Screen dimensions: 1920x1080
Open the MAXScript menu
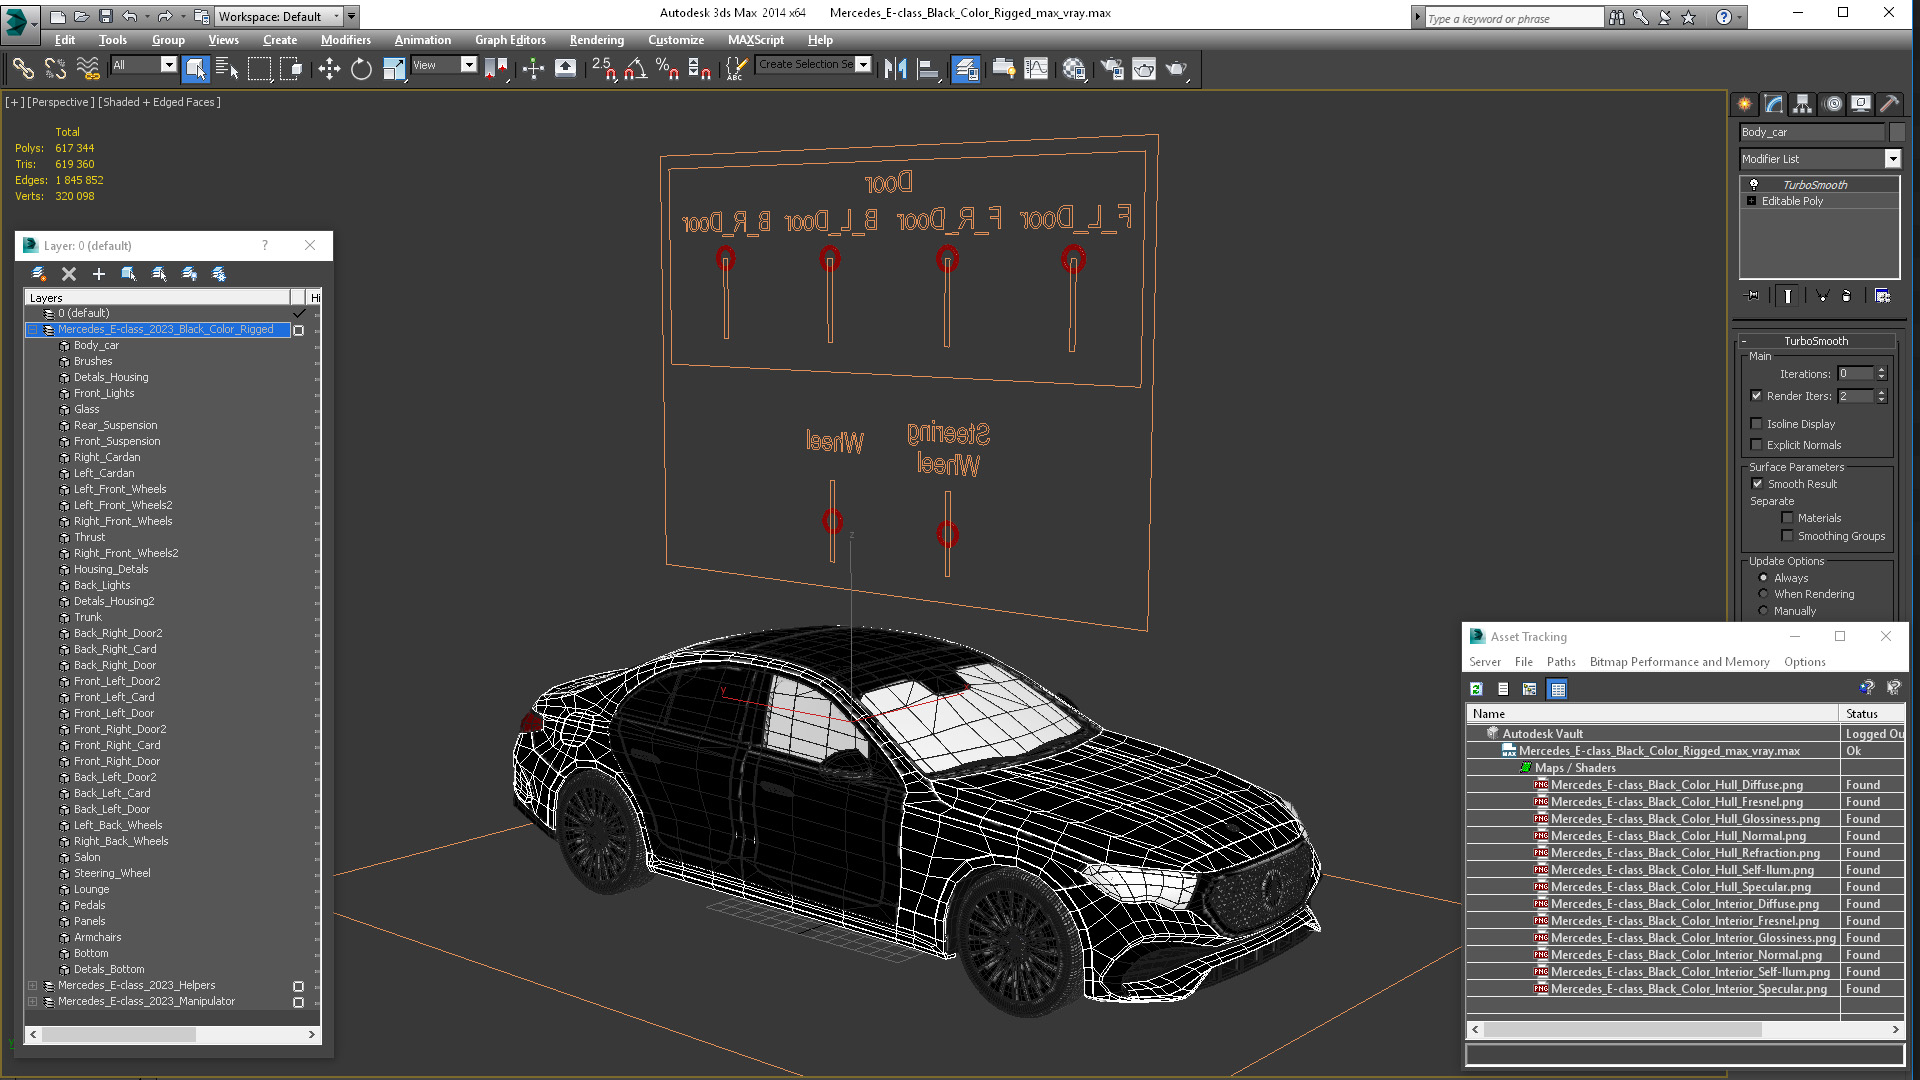(755, 40)
